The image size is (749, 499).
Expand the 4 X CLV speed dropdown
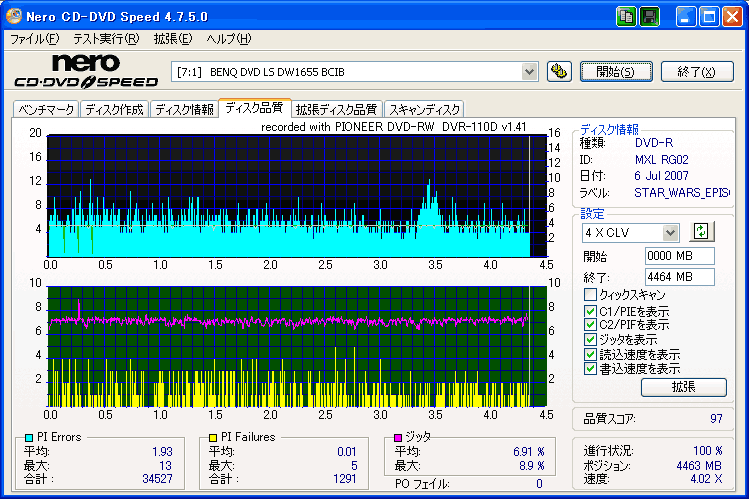670,233
